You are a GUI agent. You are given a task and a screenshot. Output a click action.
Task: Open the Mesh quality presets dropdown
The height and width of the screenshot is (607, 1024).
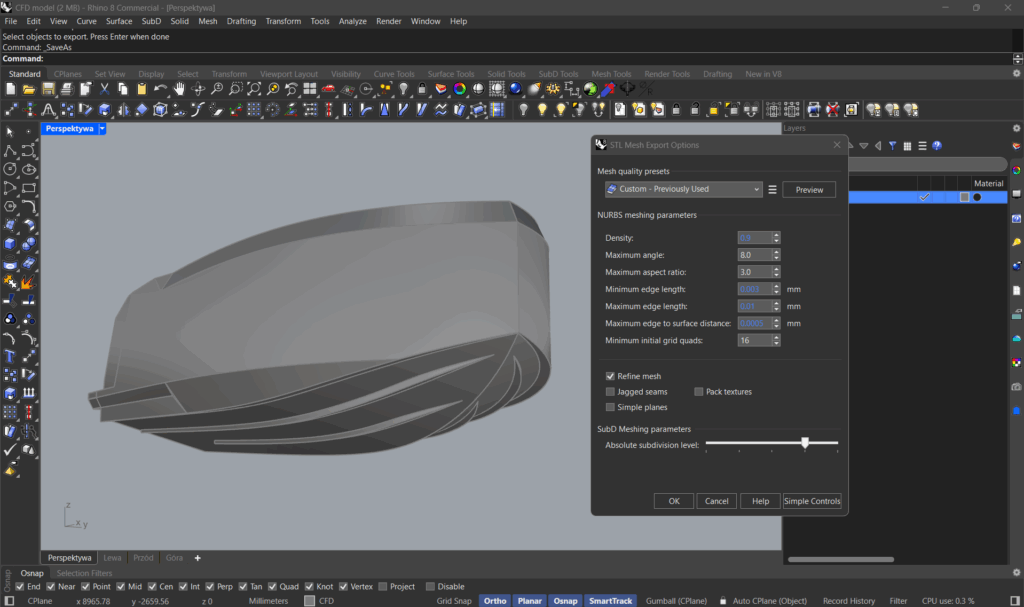tap(683, 189)
